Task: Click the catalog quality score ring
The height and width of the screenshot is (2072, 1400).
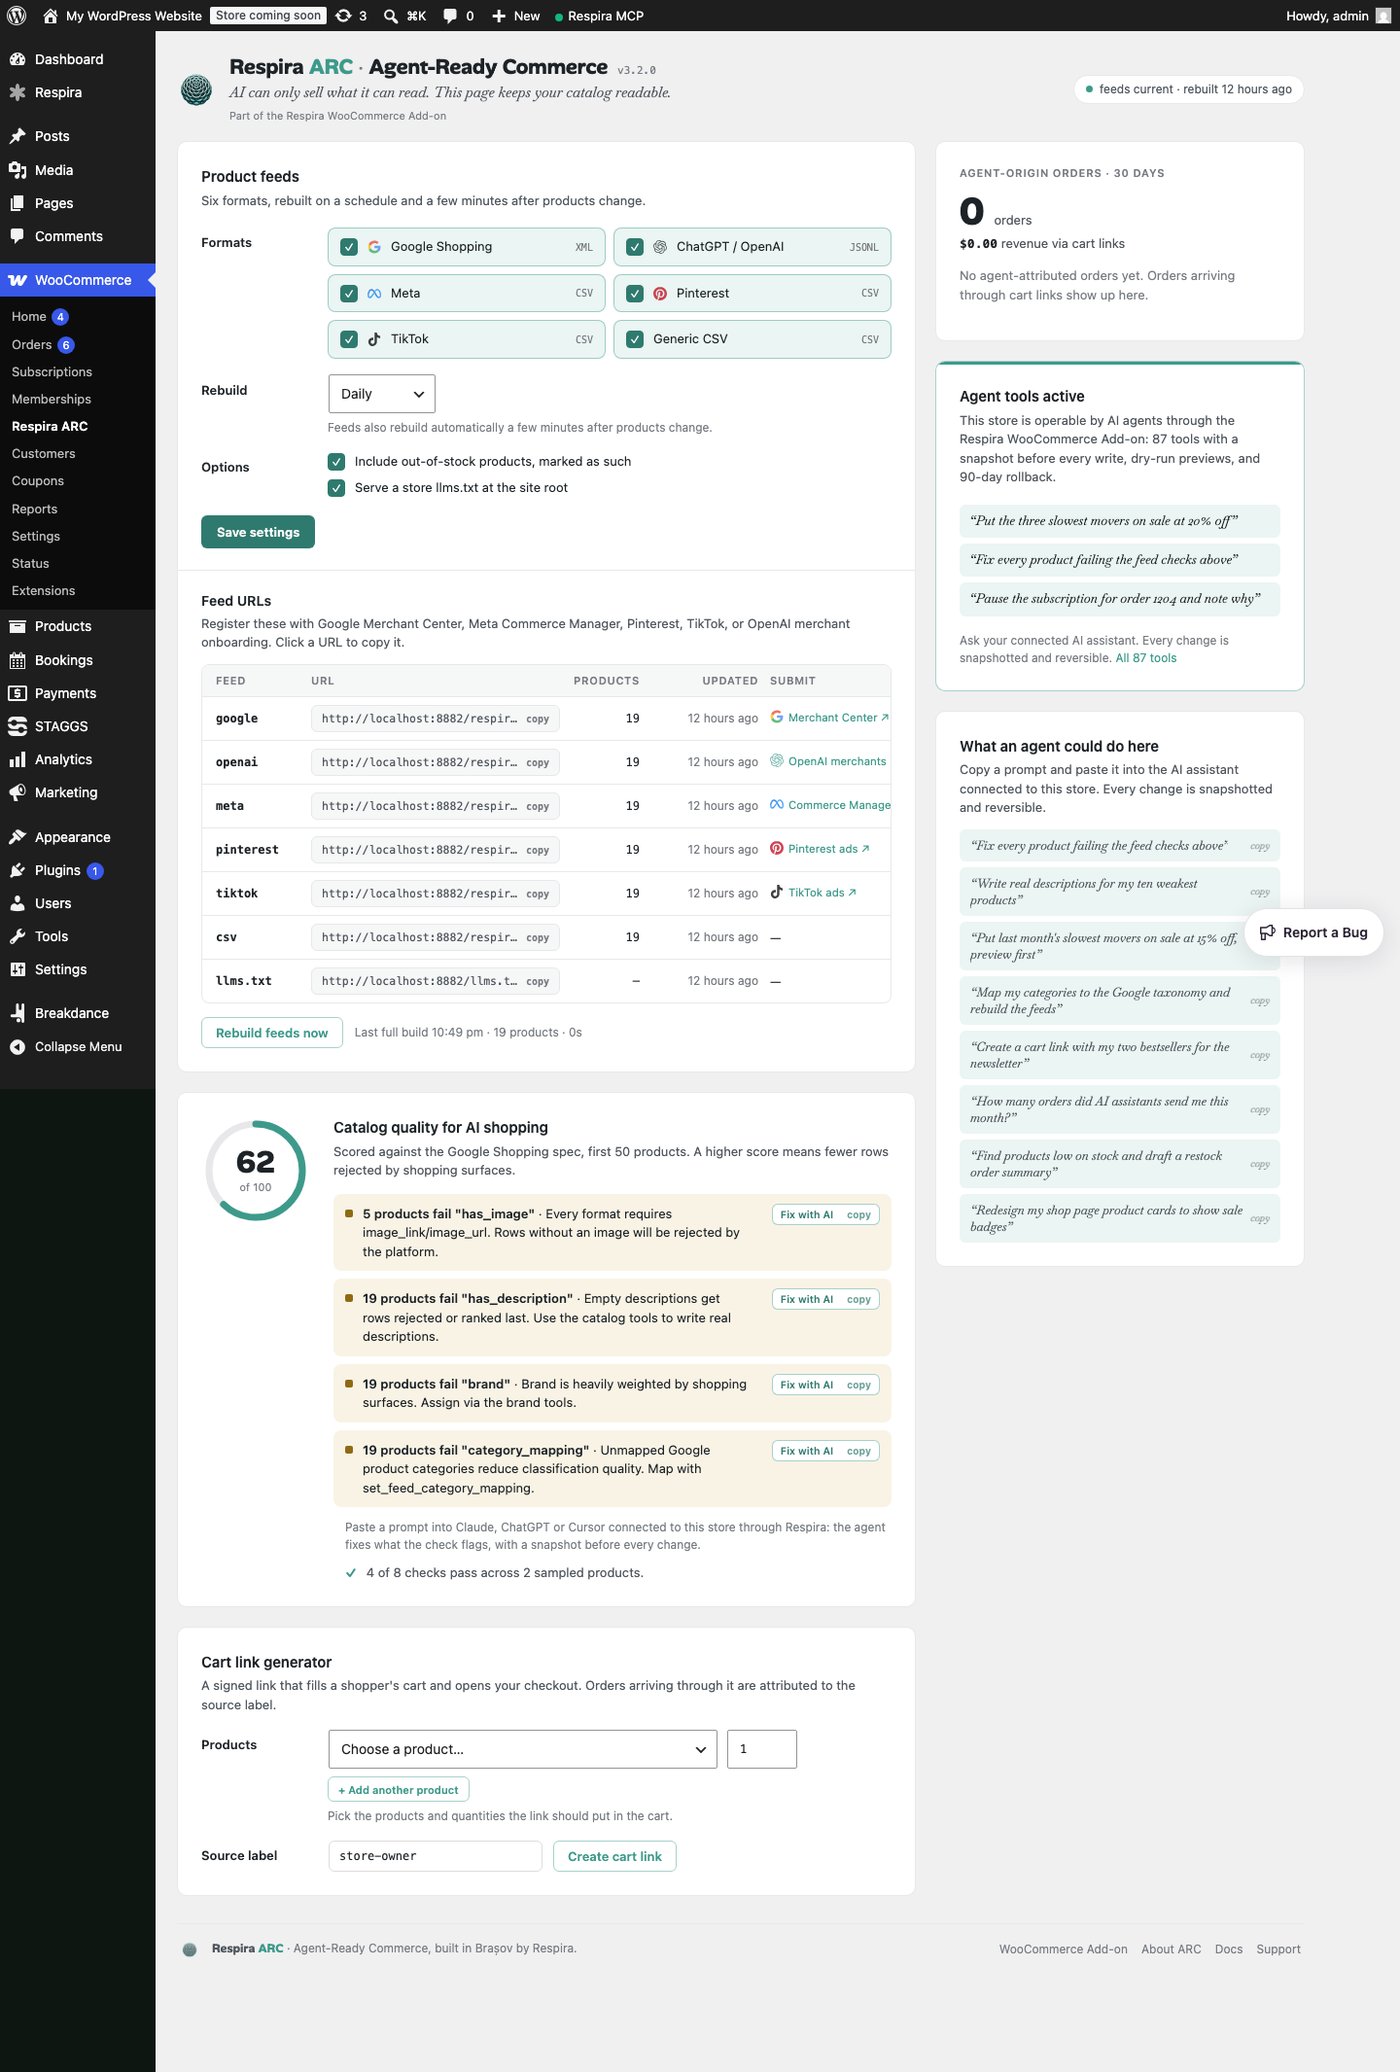Action: (255, 1170)
